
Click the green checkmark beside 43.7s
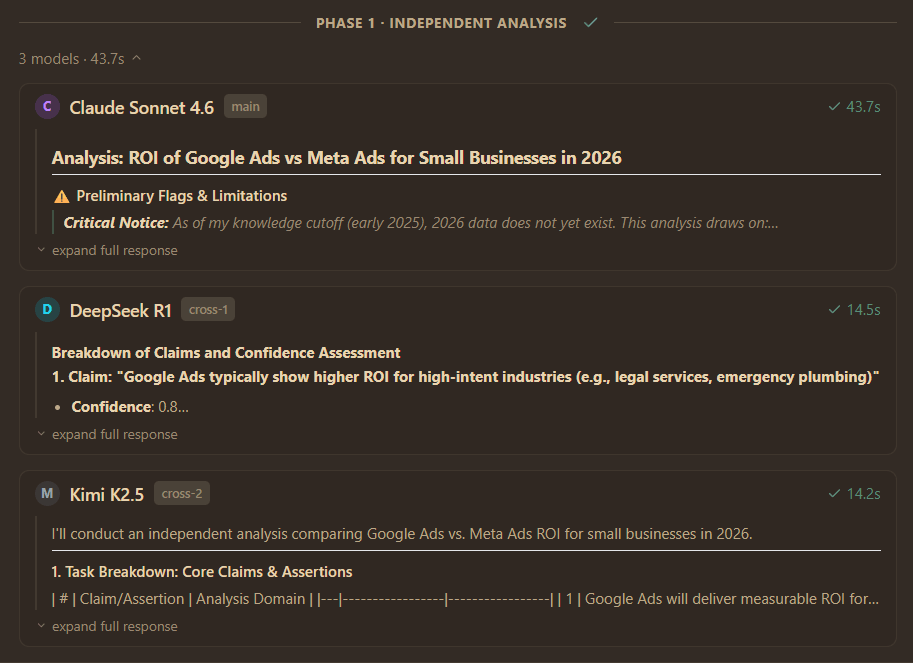[x=833, y=106]
